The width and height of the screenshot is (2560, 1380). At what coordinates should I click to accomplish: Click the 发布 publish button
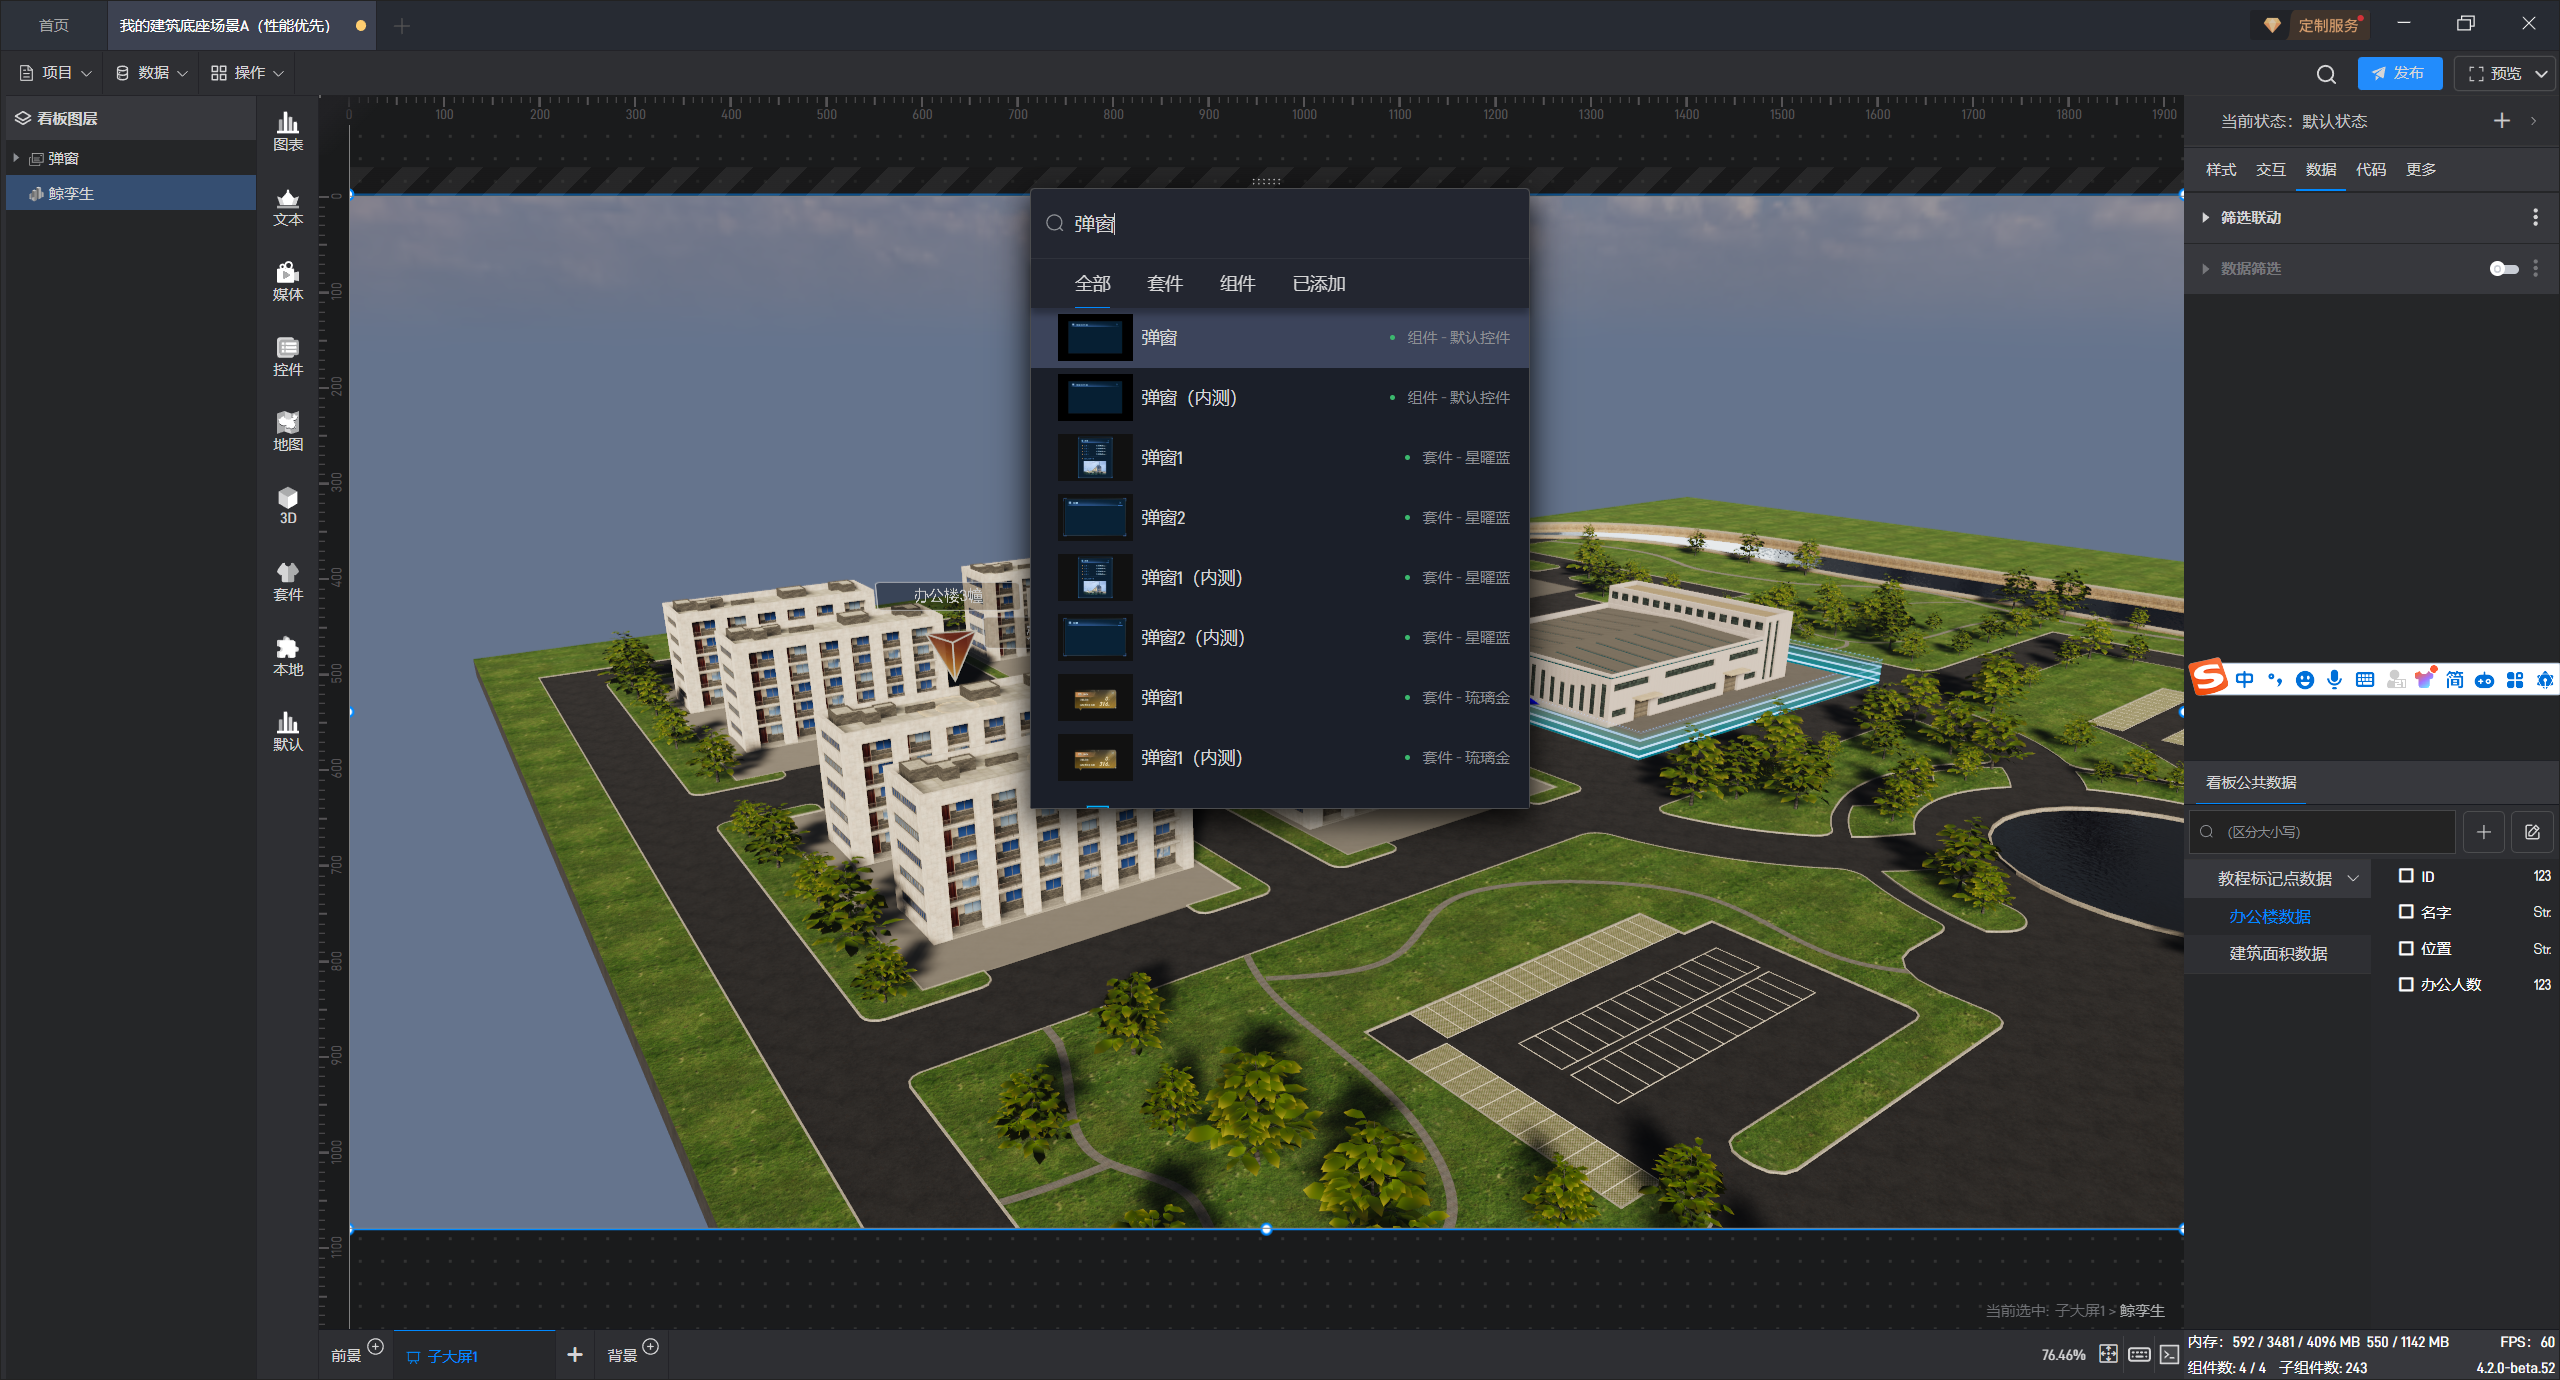(x=2398, y=73)
